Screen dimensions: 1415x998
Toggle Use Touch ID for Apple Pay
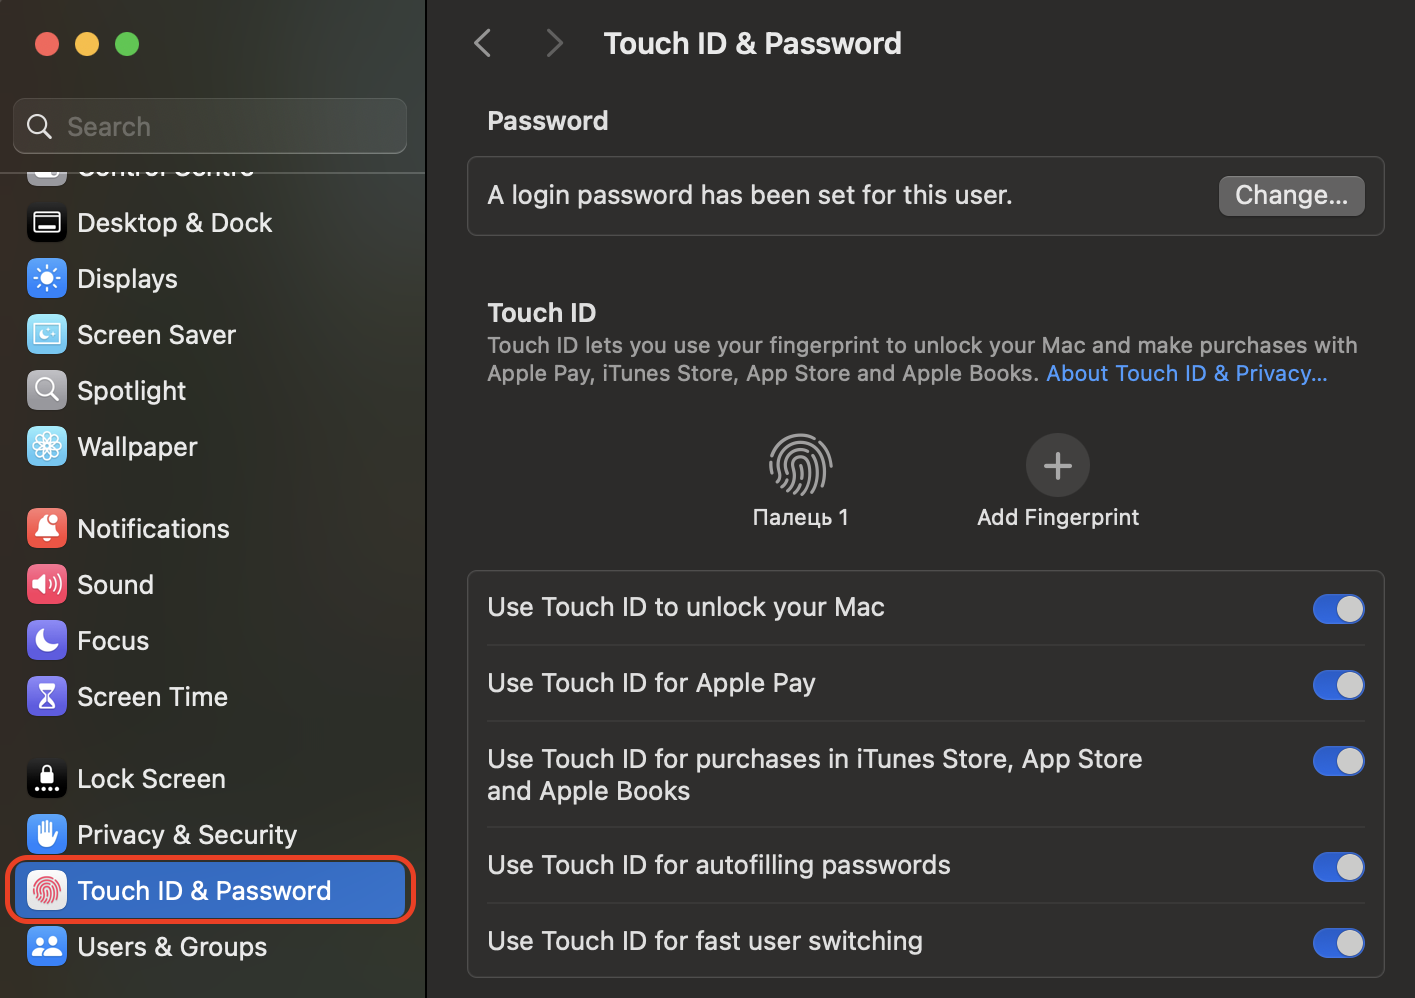pyautogui.click(x=1339, y=685)
